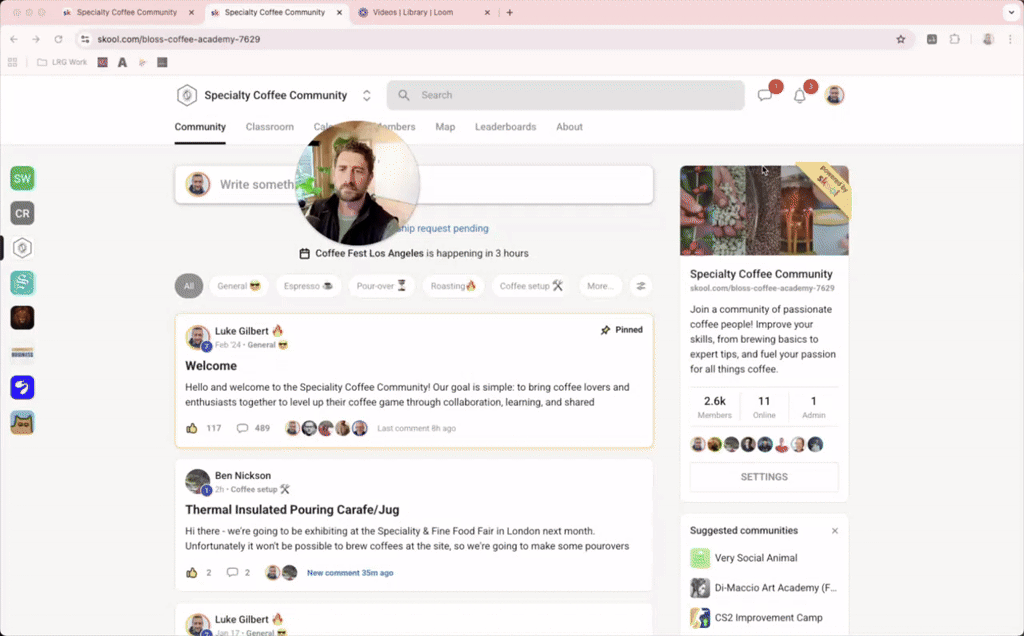Close the Suggested communities panel
The width and height of the screenshot is (1024, 636).
tap(835, 531)
